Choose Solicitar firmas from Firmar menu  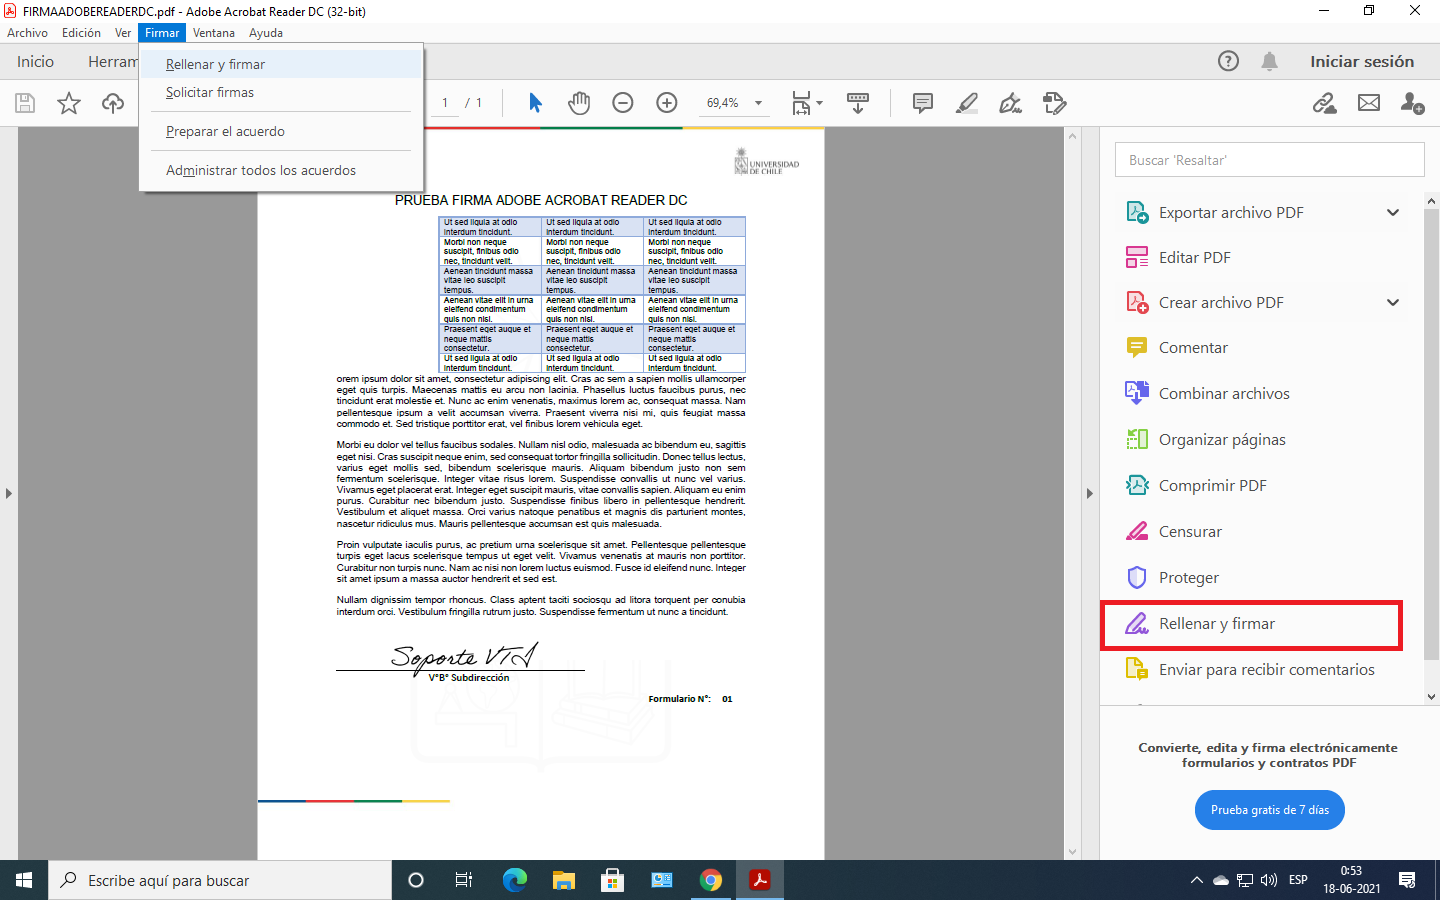[210, 92]
